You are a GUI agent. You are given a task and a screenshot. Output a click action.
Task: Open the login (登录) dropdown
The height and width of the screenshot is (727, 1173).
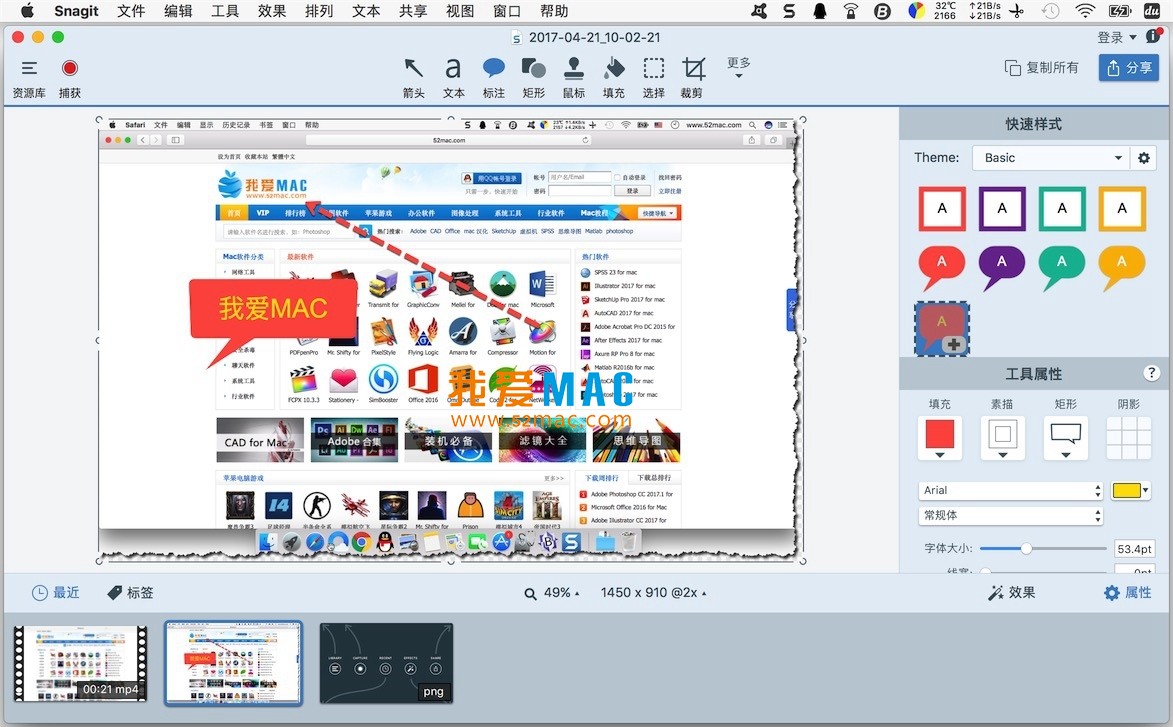coord(1117,37)
